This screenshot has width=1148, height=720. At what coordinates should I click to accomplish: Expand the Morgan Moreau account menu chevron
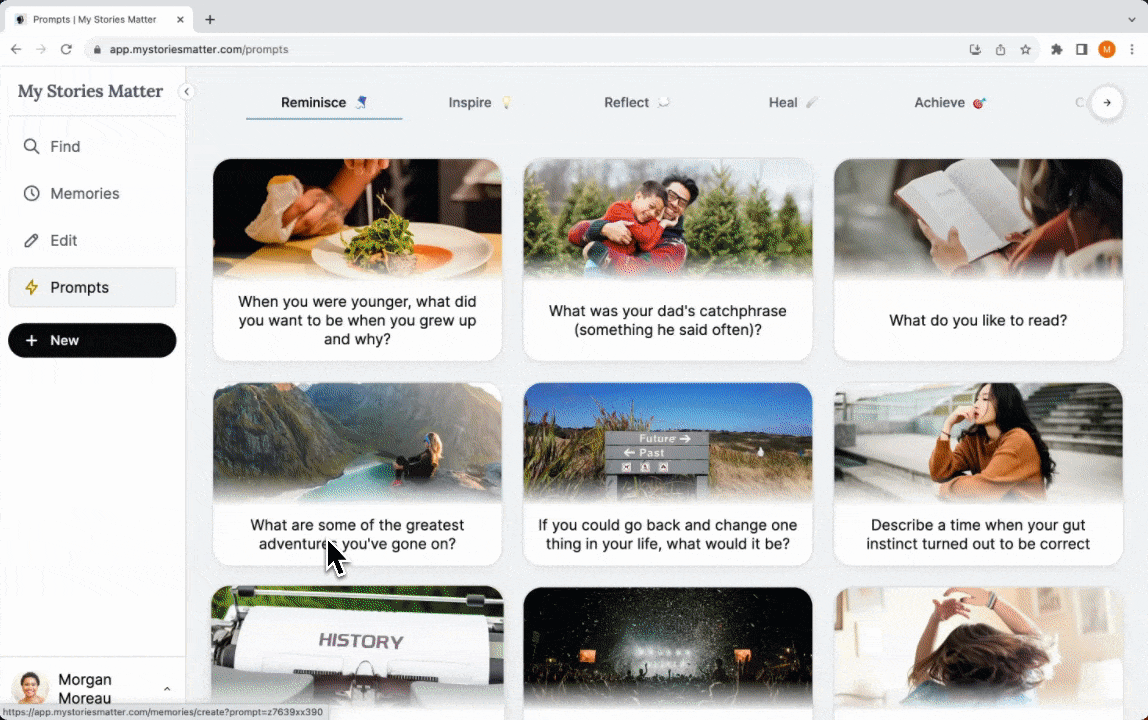[167, 689]
